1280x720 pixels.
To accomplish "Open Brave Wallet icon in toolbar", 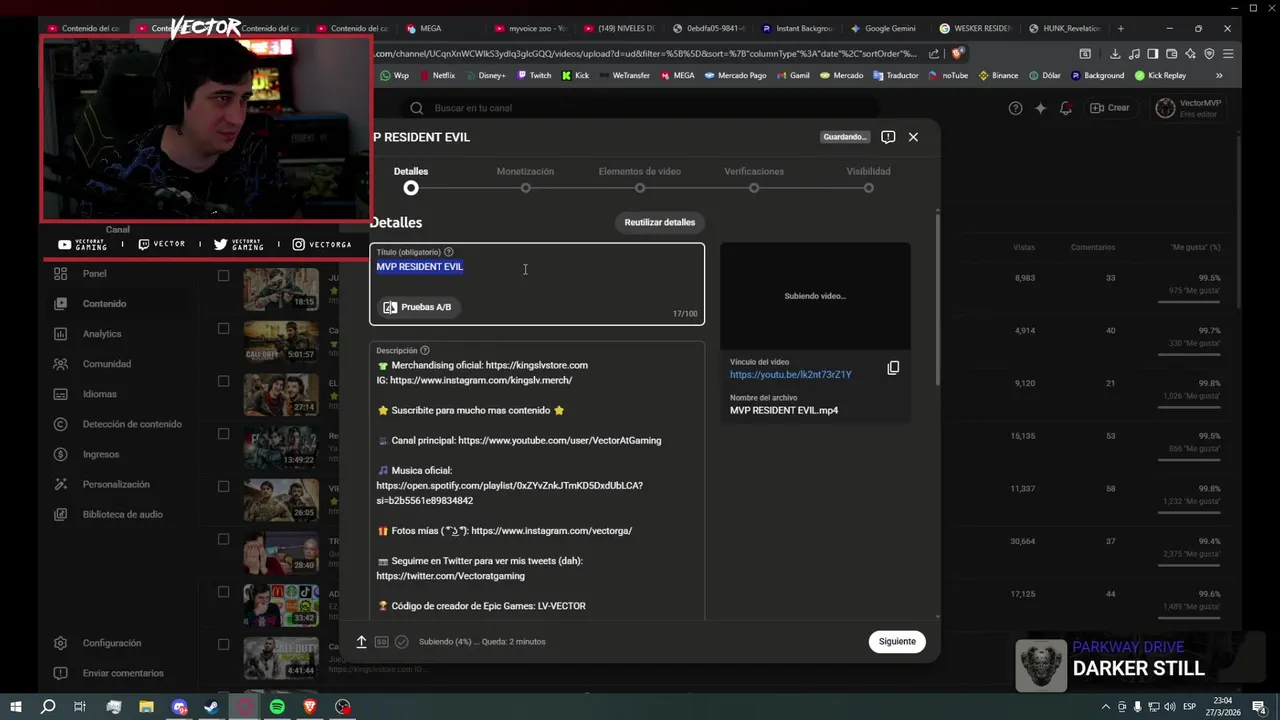I will pos(1172,54).
